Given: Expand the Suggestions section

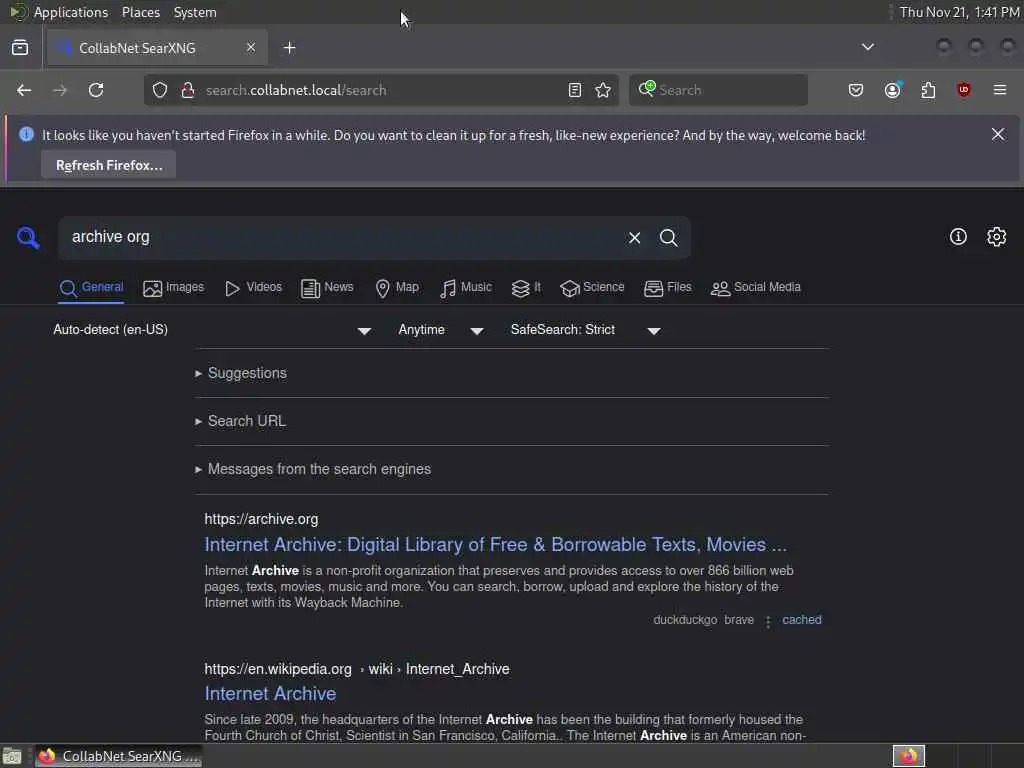Looking at the screenshot, I should tap(241, 373).
